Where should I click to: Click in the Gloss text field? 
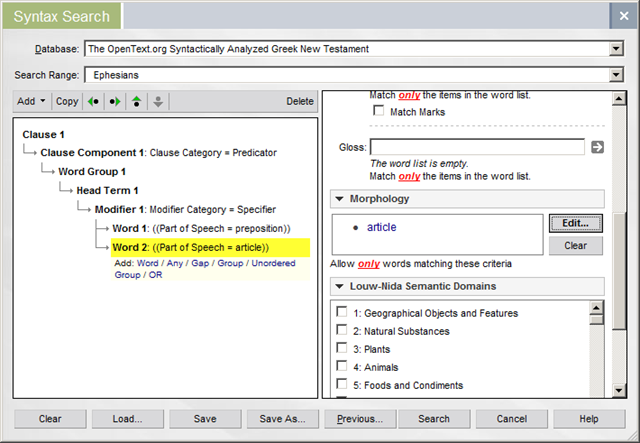(477, 147)
